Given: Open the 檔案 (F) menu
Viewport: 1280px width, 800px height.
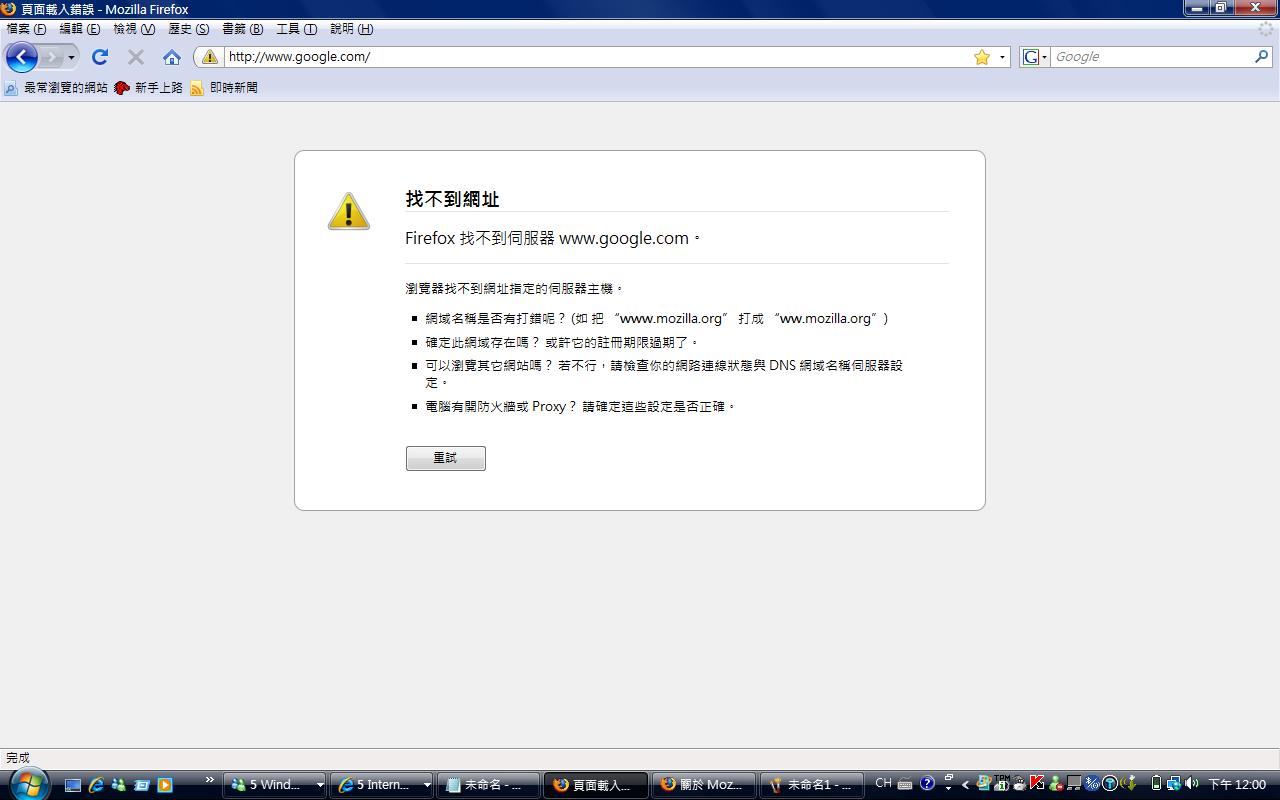Looking at the screenshot, I should [x=26, y=29].
